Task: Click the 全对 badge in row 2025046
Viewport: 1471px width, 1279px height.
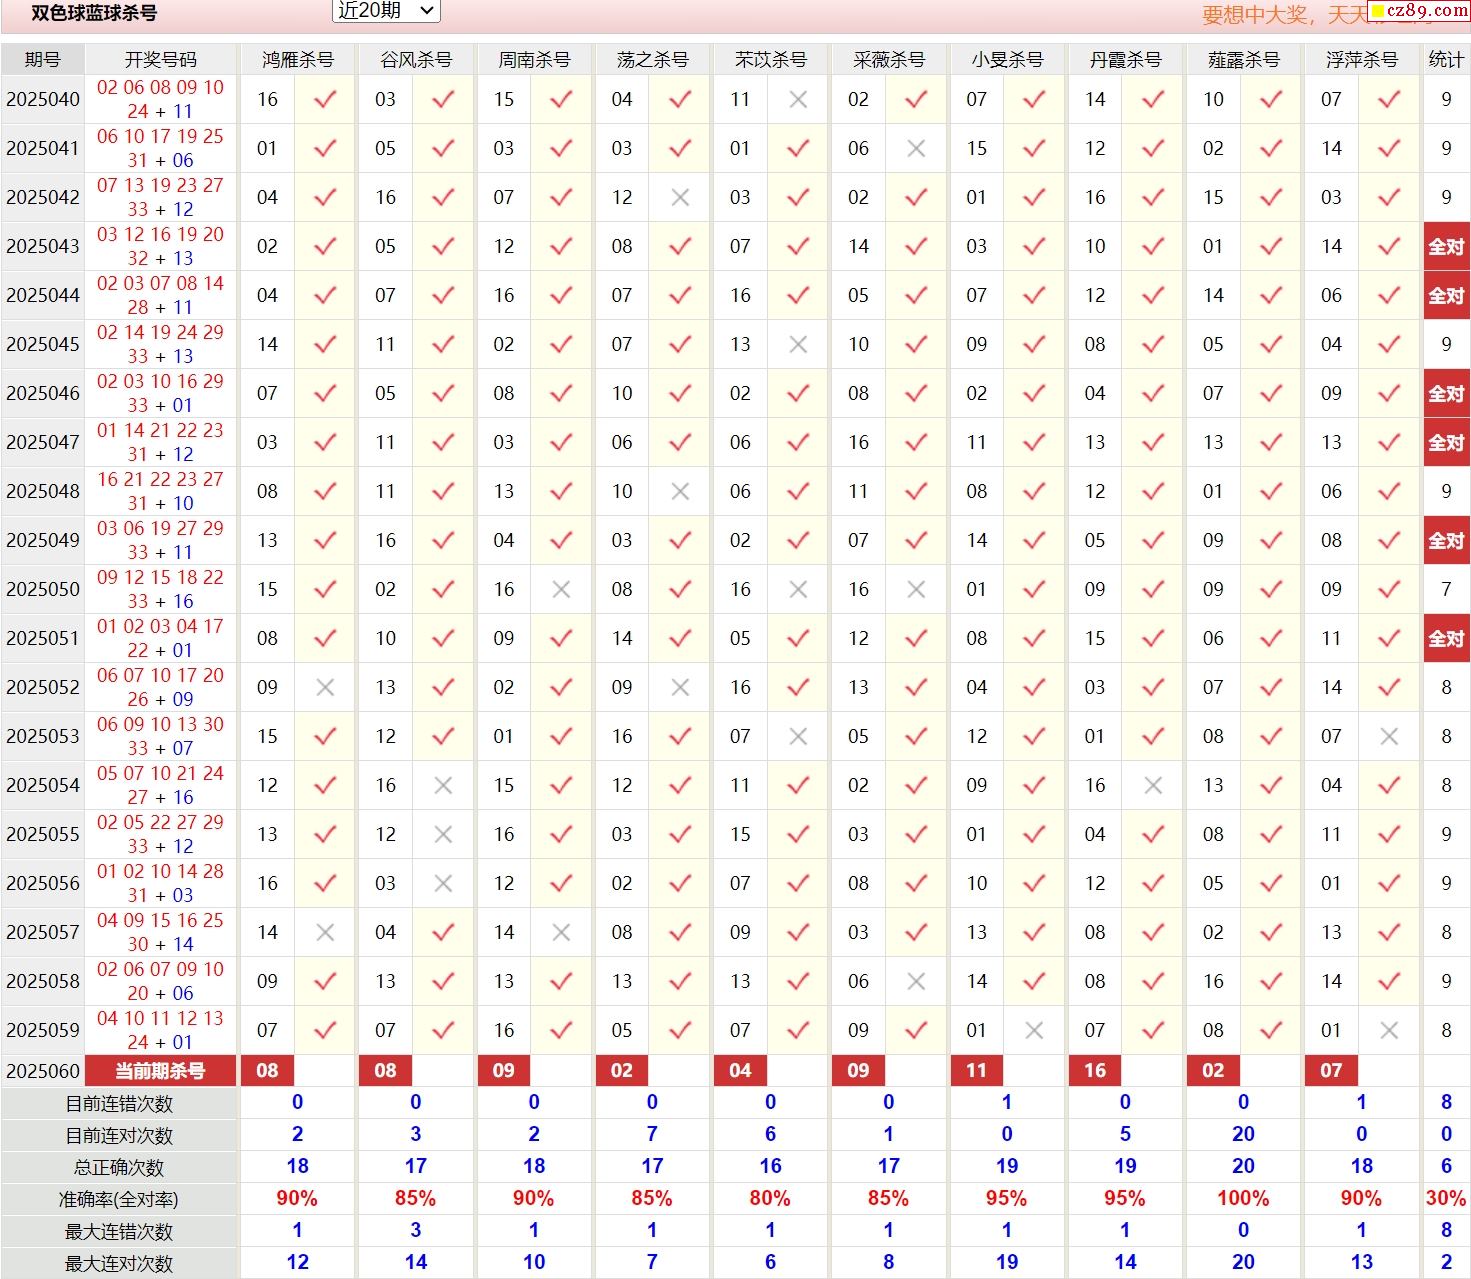Action: coord(1446,393)
